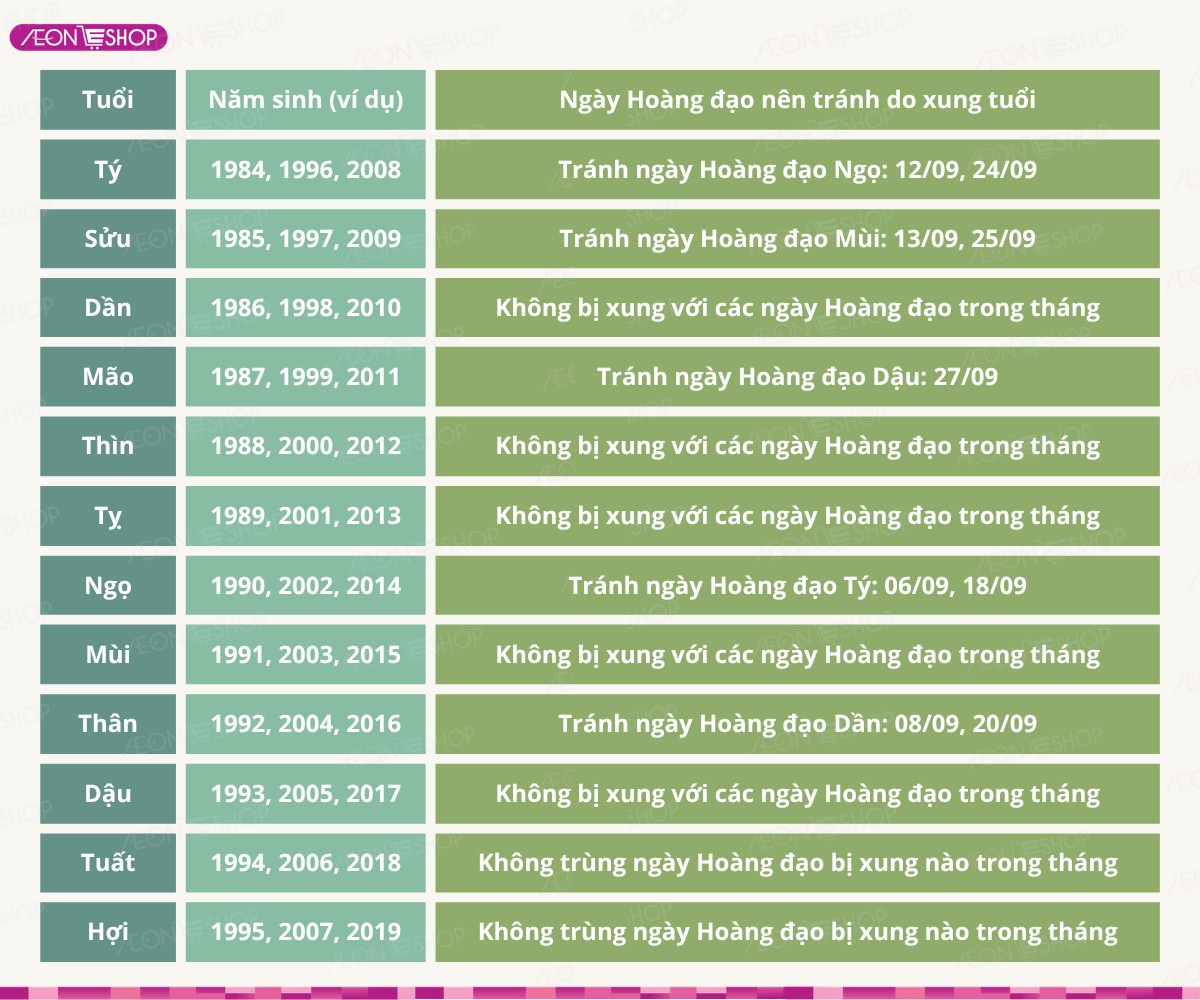The height and width of the screenshot is (1000, 1200).
Task: Select the '1994, 2006, 2018' cell
Action: click(x=305, y=863)
